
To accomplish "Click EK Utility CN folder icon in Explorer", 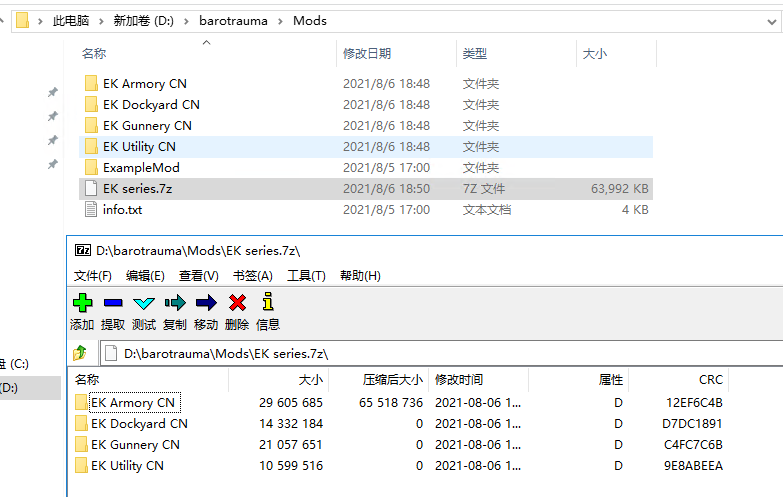I will click(x=91, y=146).
